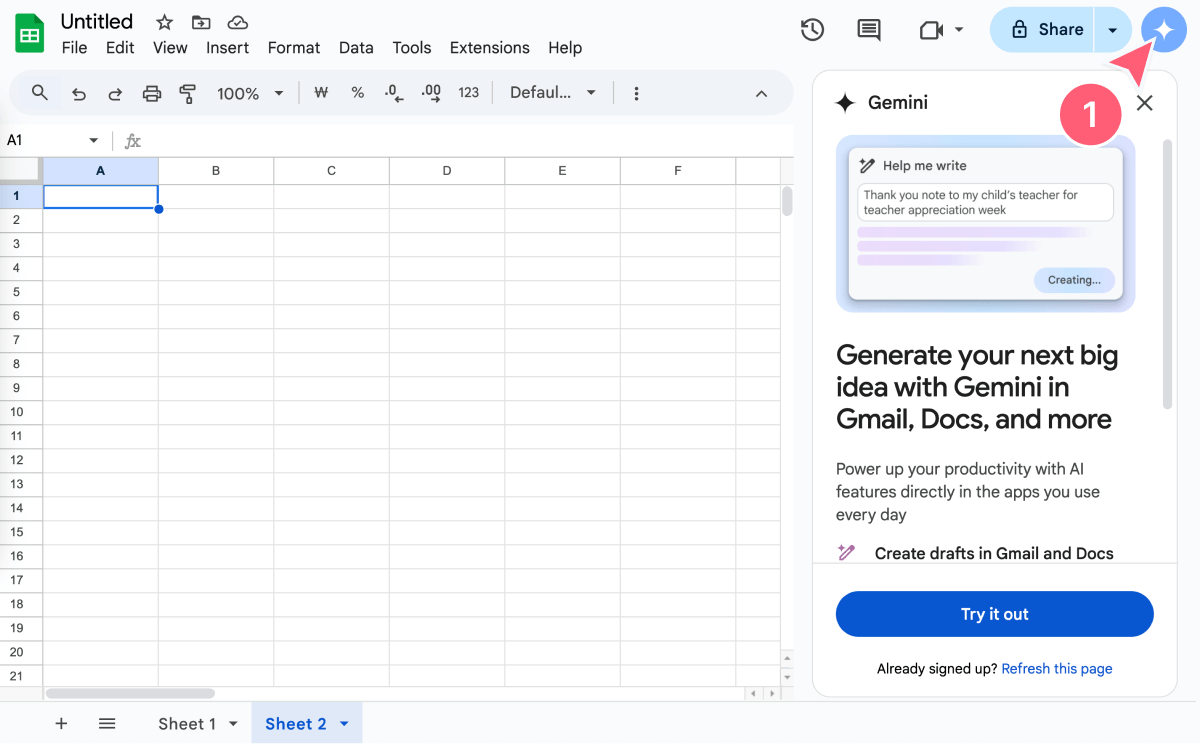1200x750 pixels.
Task: Switch to the Sheet 1 tab
Action: 187,724
